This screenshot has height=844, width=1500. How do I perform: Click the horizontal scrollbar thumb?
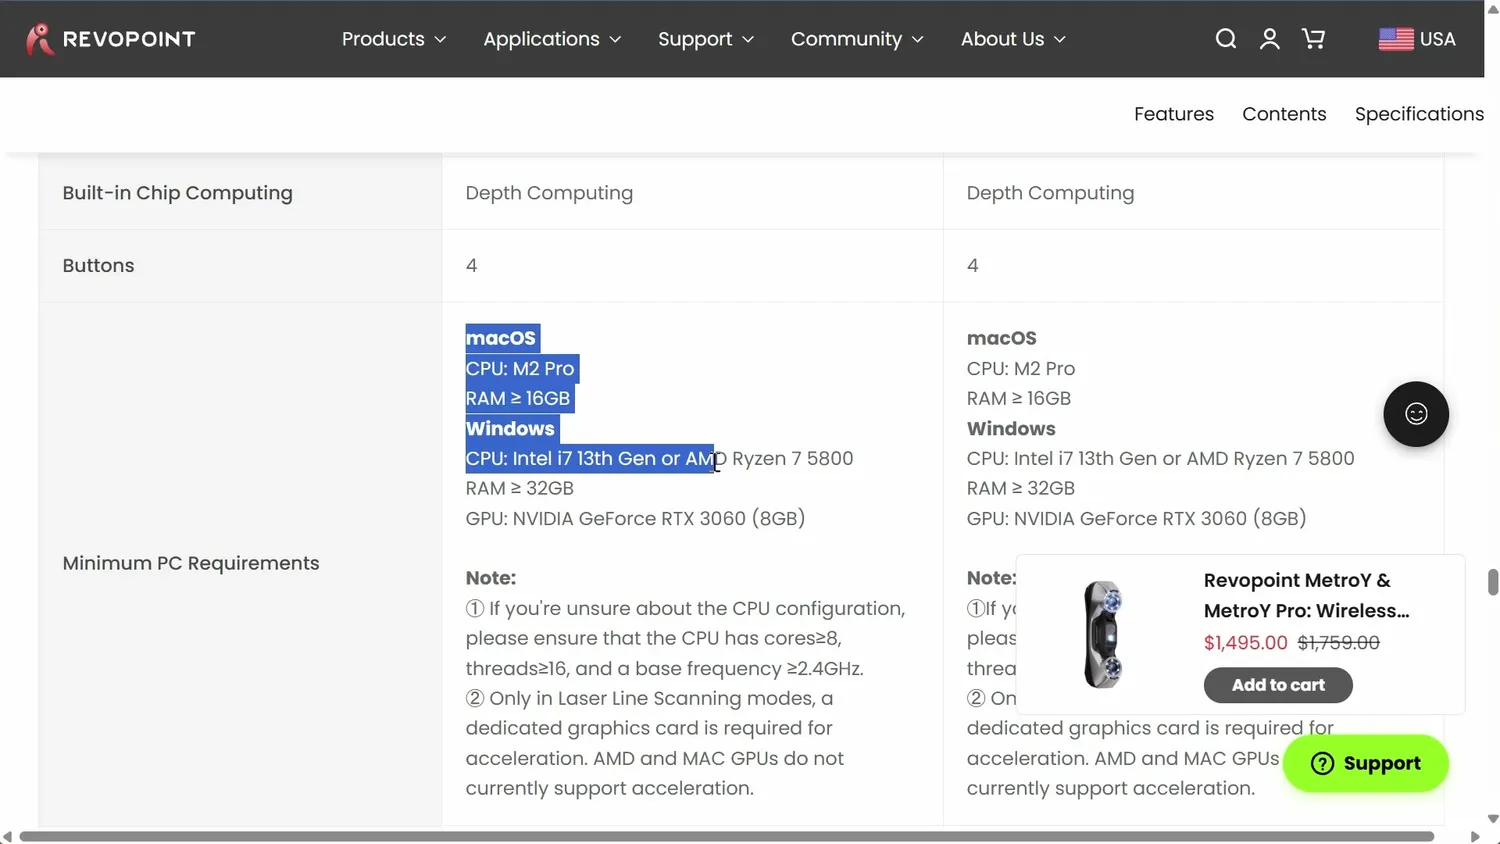[727, 836]
